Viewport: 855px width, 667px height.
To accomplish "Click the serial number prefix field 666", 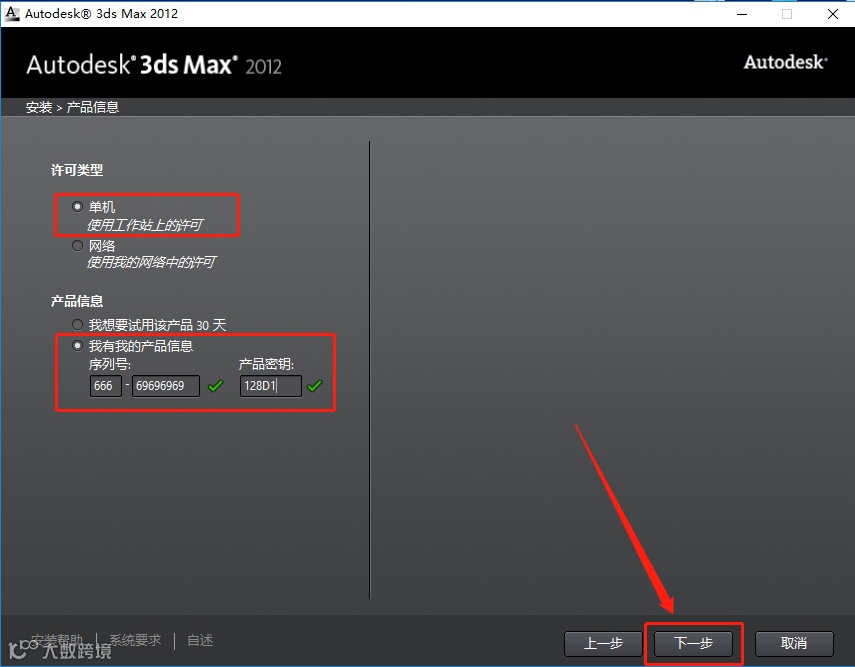I will pos(105,386).
